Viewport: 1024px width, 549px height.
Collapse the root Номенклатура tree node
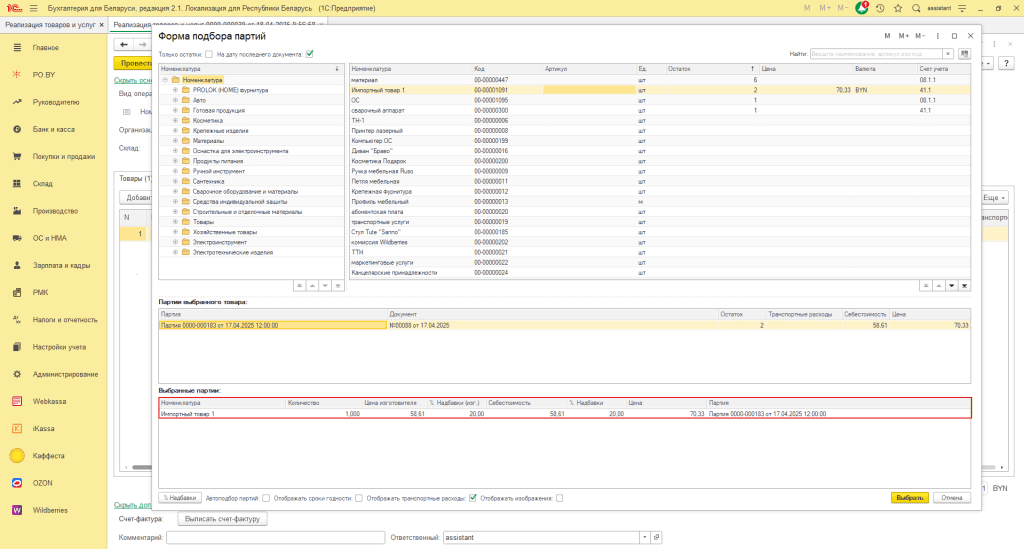coord(165,80)
